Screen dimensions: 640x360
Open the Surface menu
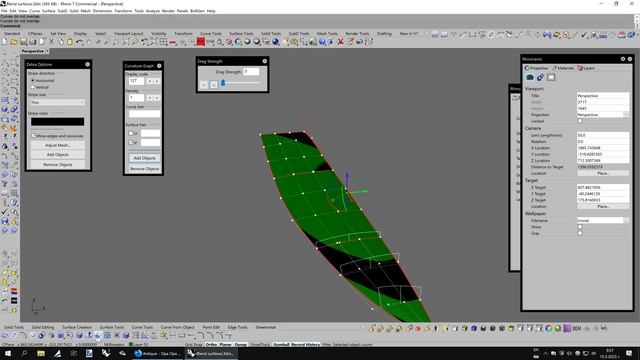coord(49,11)
